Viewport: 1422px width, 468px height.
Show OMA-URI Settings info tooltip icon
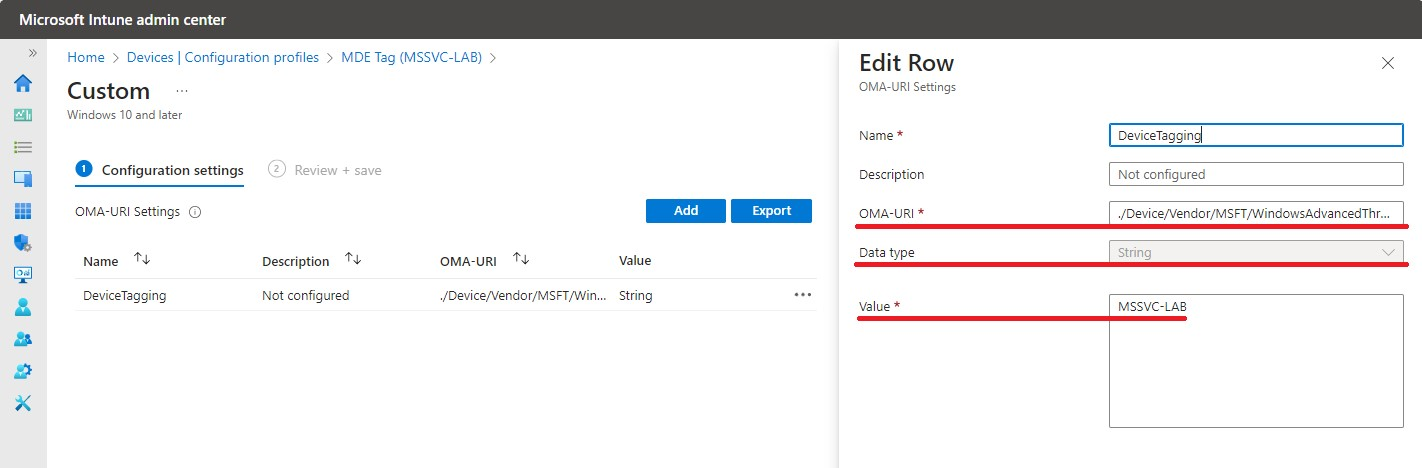[195, 212]
